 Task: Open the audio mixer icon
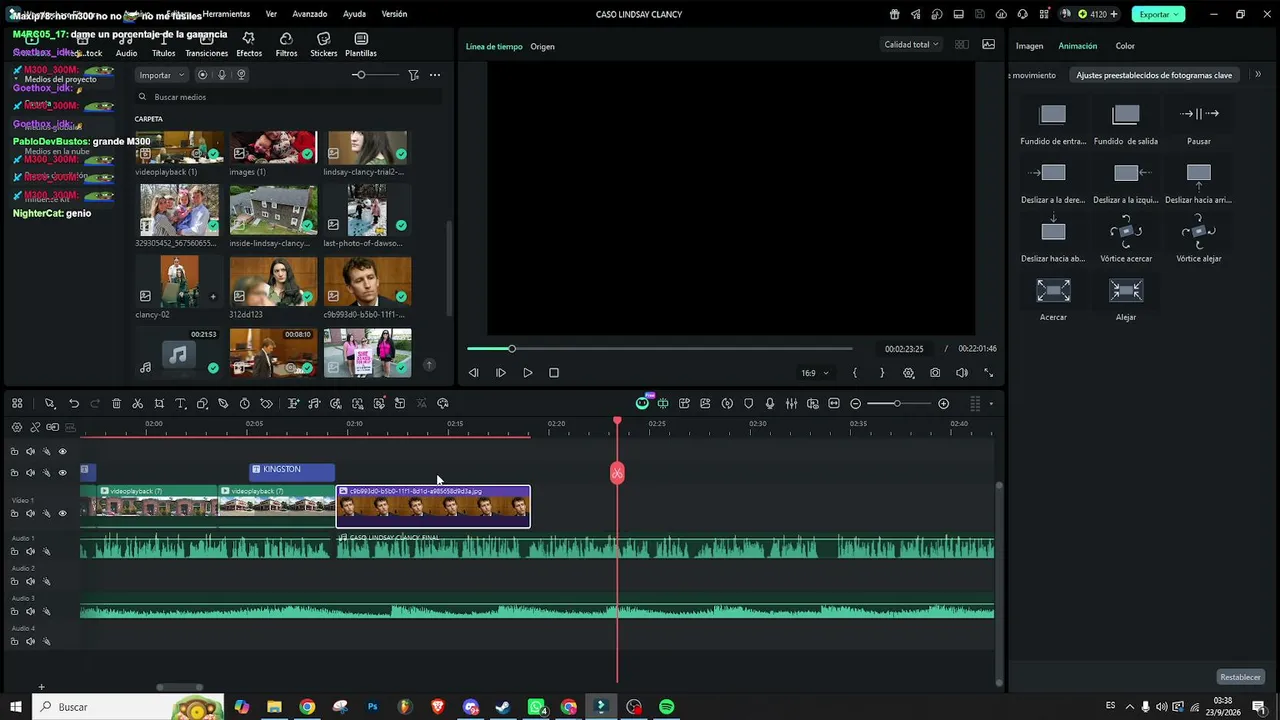pyautogui.click(x=791, y=404)
